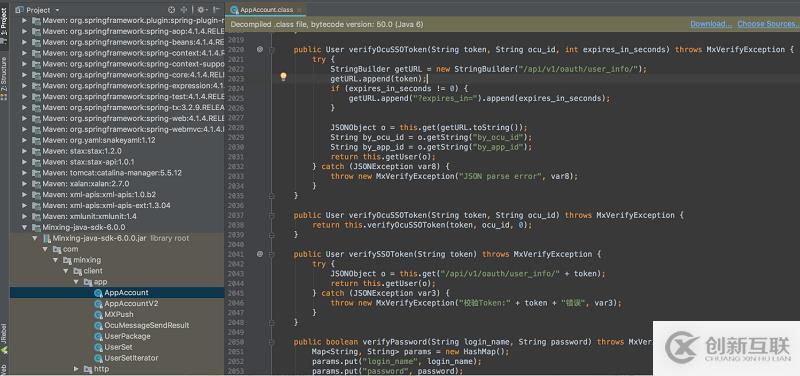Collapse the Minxing-java-sdk-6.0.0.jar node

click(35, 238)
